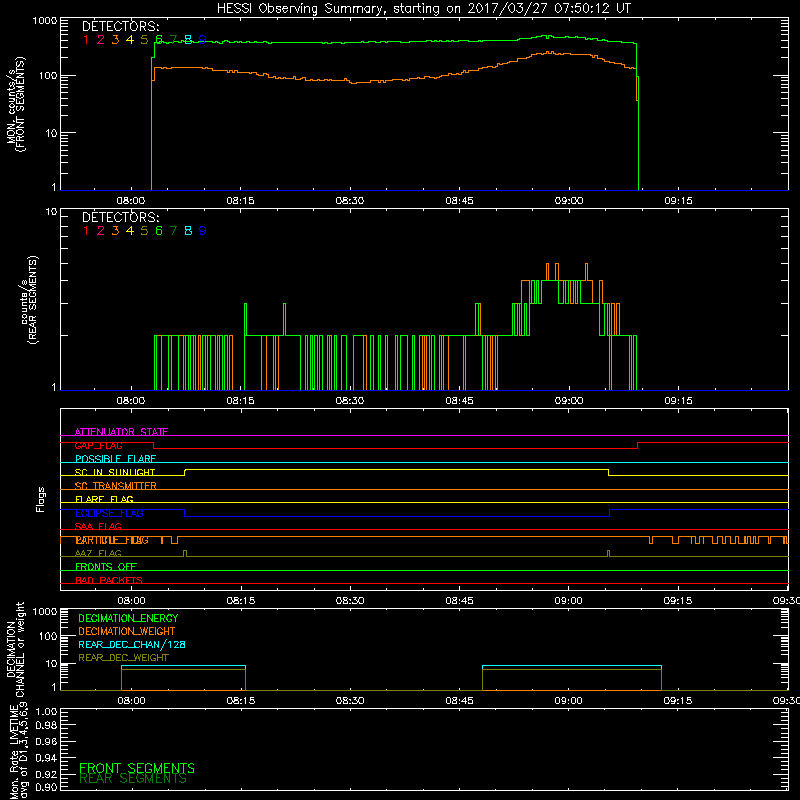The image size is (800, 800).
Task: Click the 'FRONTS_OFF' flag label
Action: [106, 567]
